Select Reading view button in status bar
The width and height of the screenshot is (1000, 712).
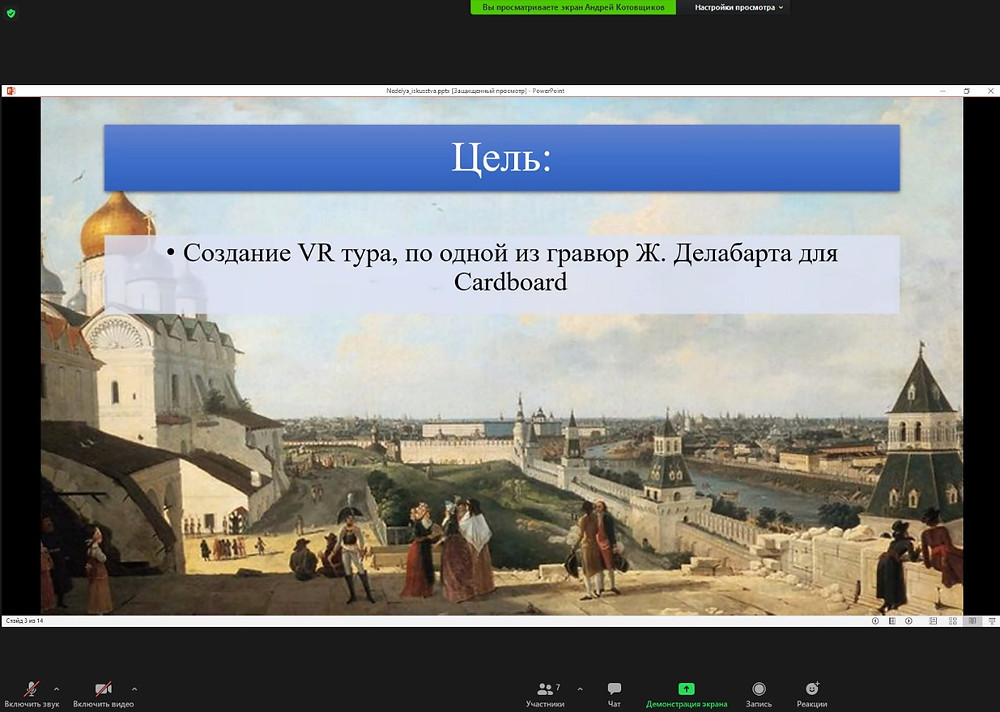coord(973,621)
